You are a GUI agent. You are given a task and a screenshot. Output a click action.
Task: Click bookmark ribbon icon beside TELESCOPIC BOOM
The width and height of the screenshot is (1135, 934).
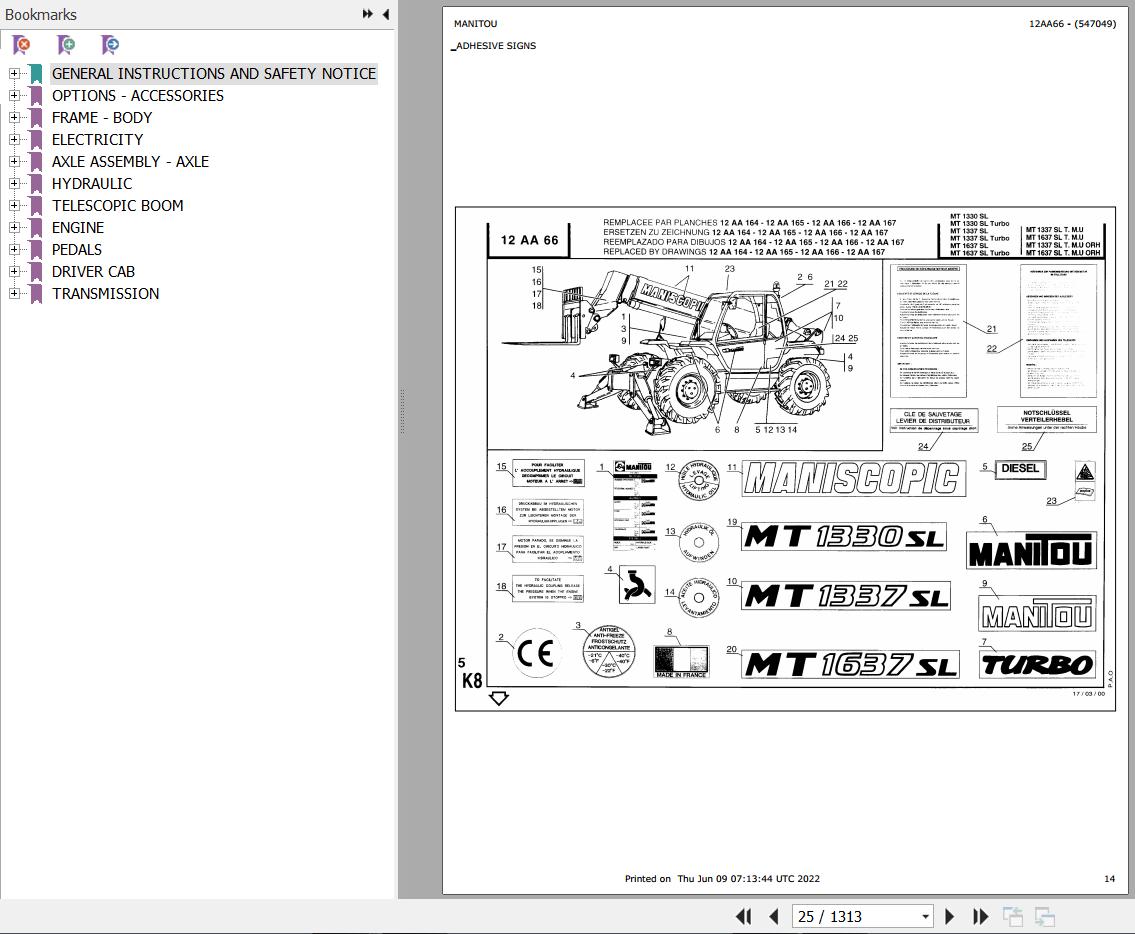coord(35,206)
